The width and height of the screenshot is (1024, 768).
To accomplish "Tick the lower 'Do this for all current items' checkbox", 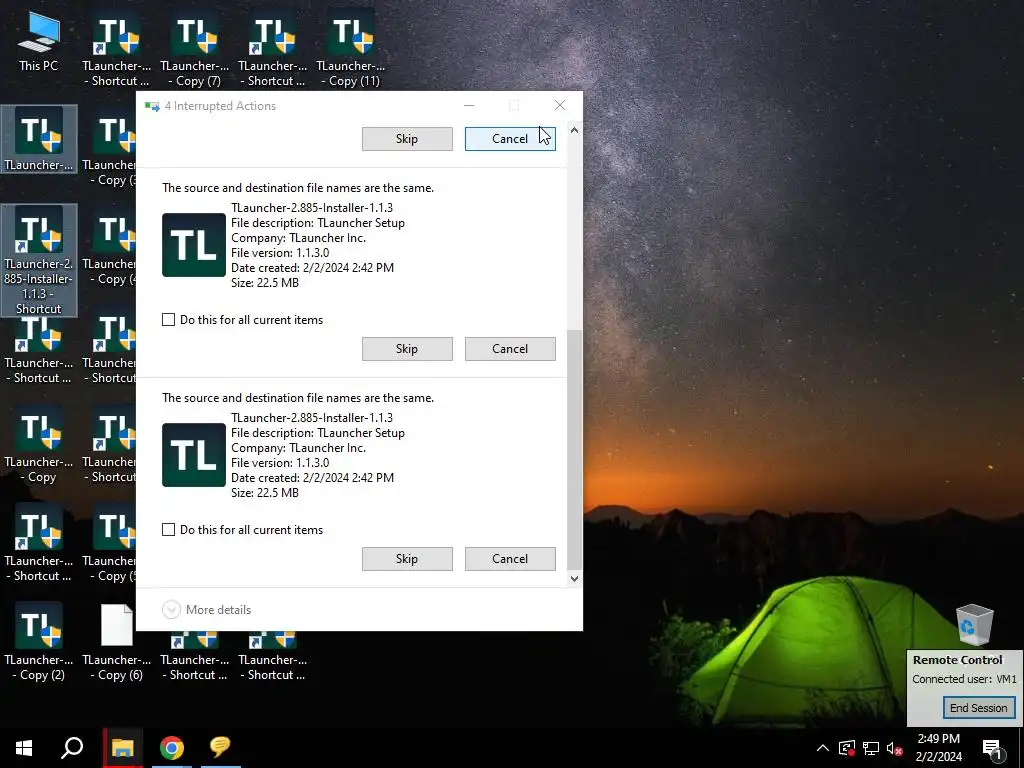I will click(x=168, y=530).
